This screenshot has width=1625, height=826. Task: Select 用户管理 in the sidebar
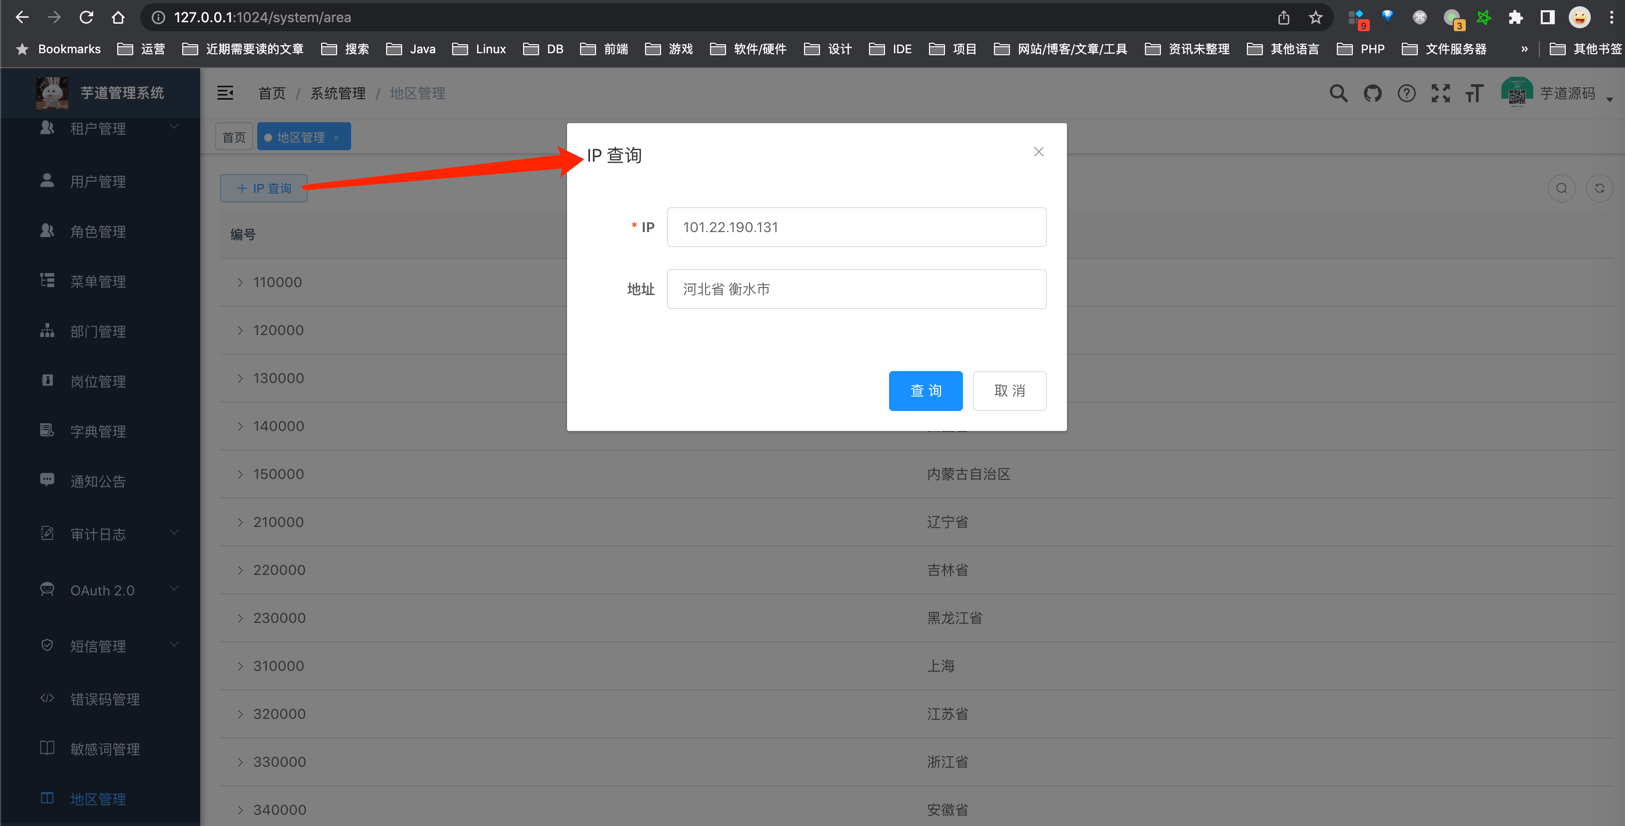coord(98,181)
